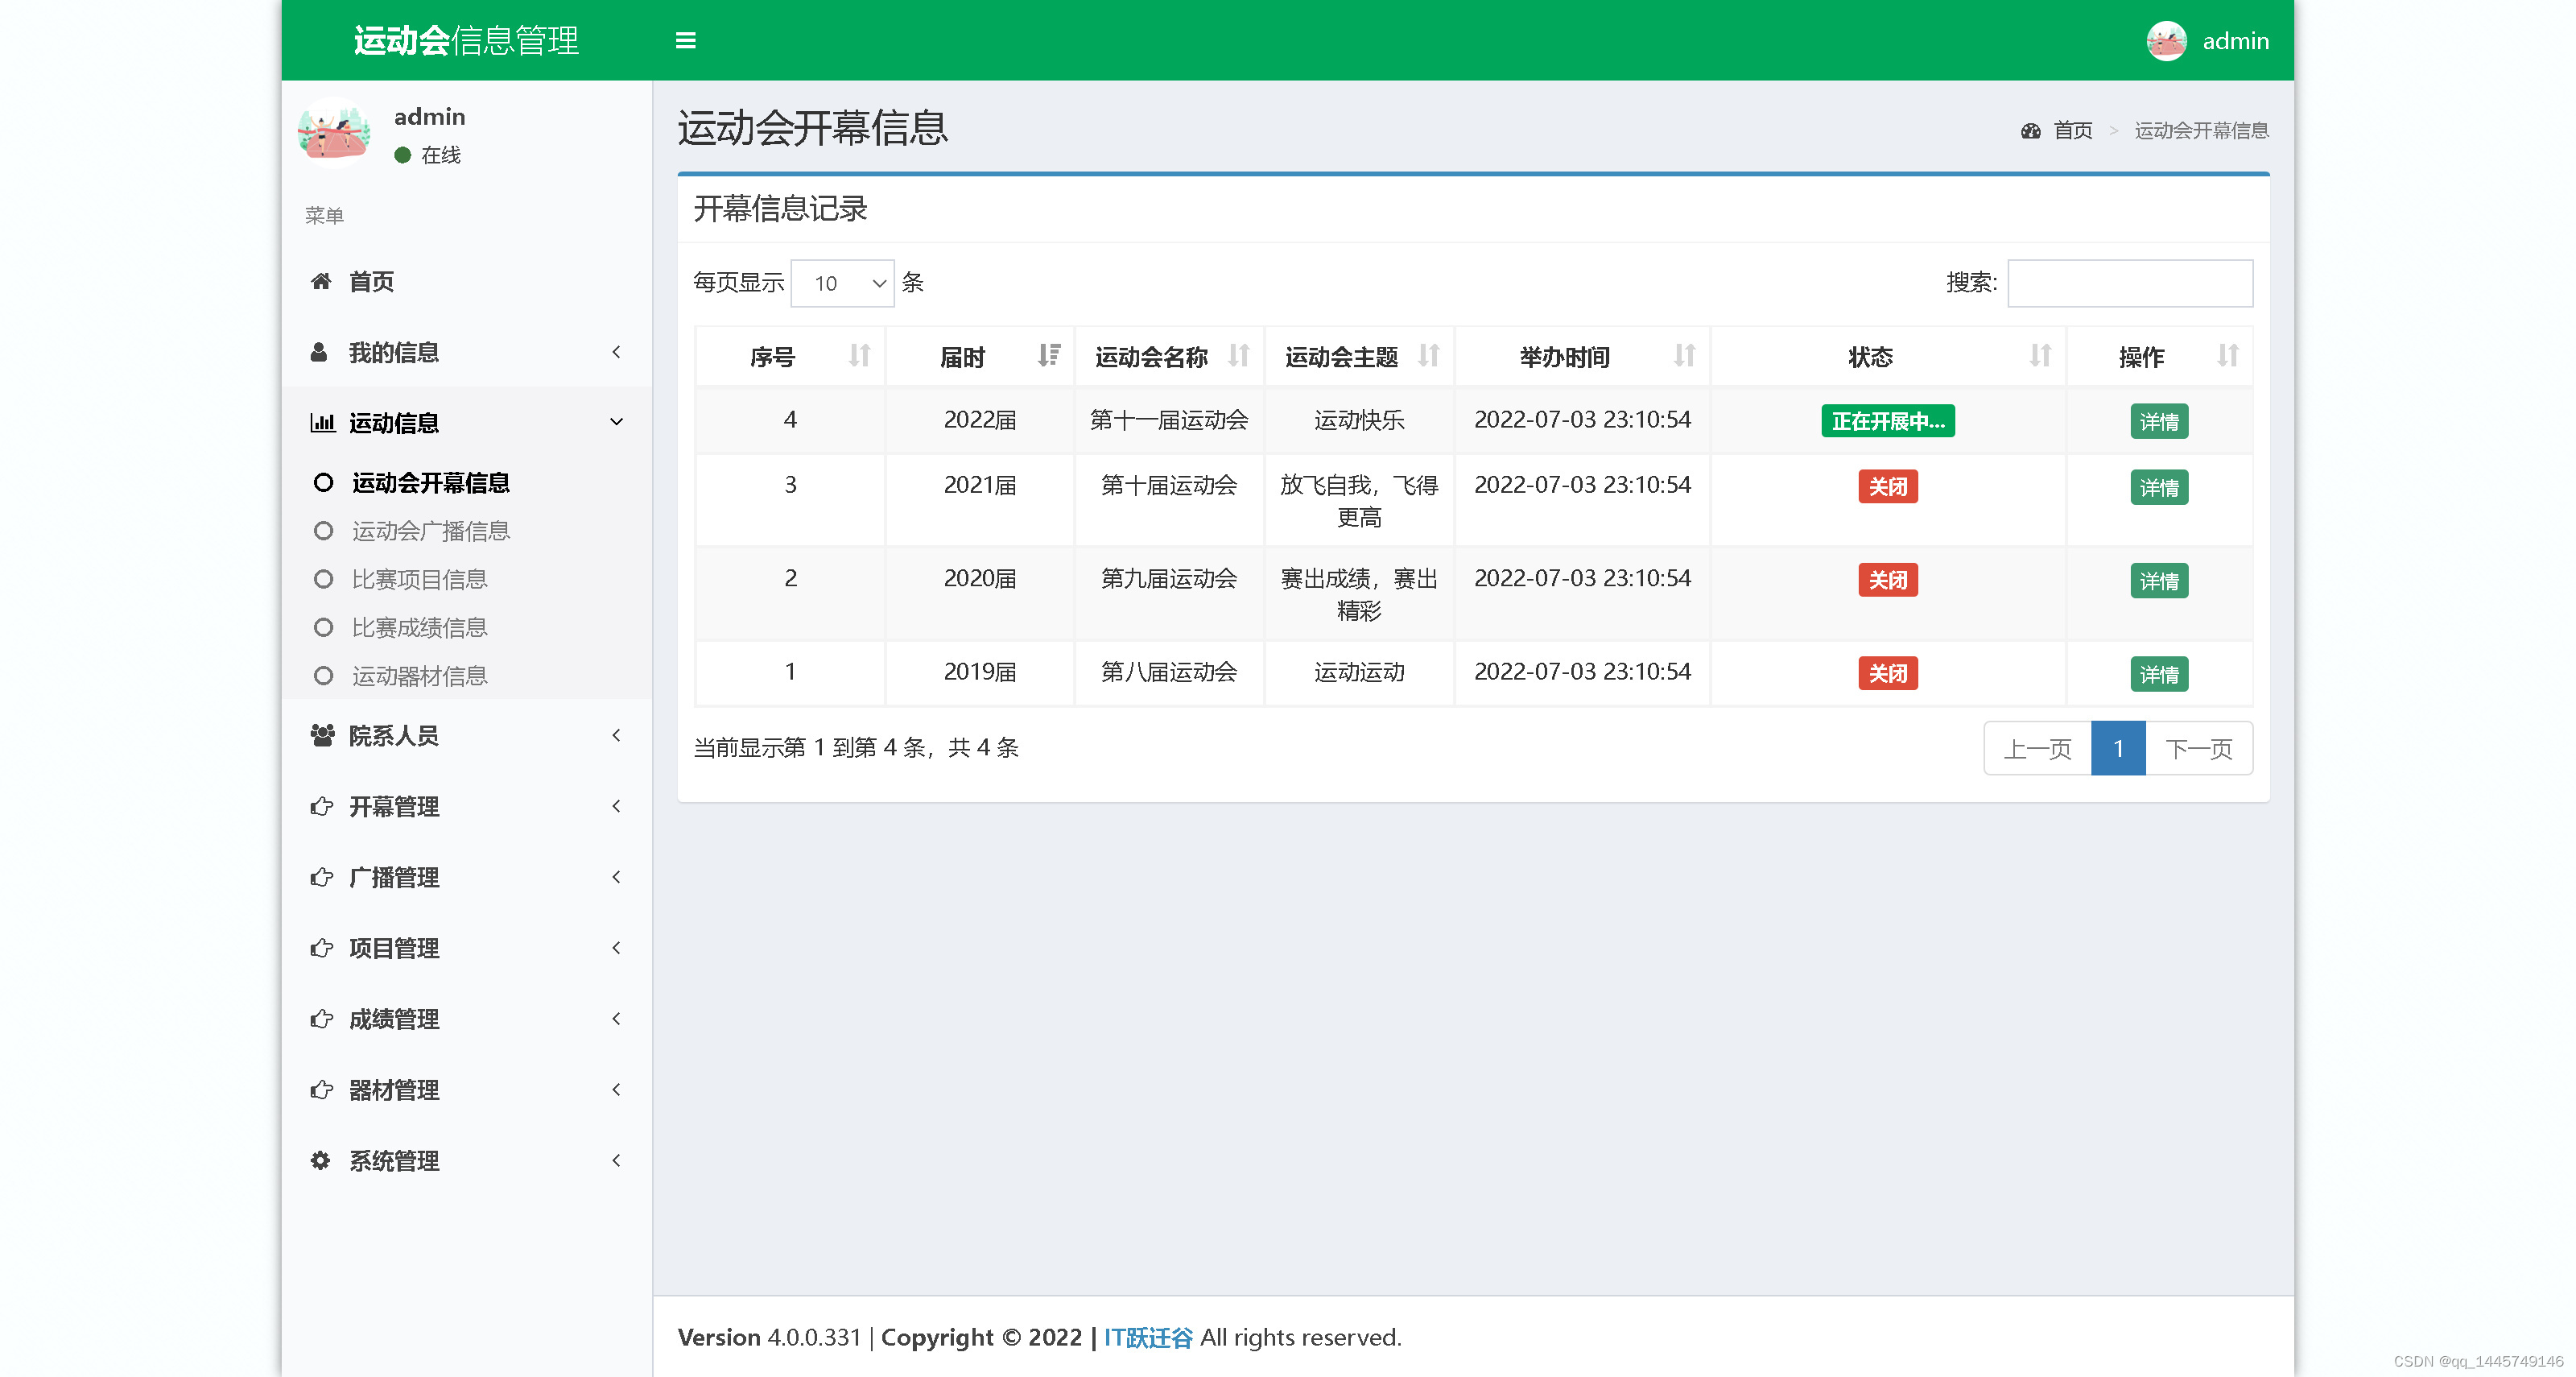Click the hand icon beside 成绩管理
The width and height of the screenshot is (2576, 1377).
(321, 1019)
